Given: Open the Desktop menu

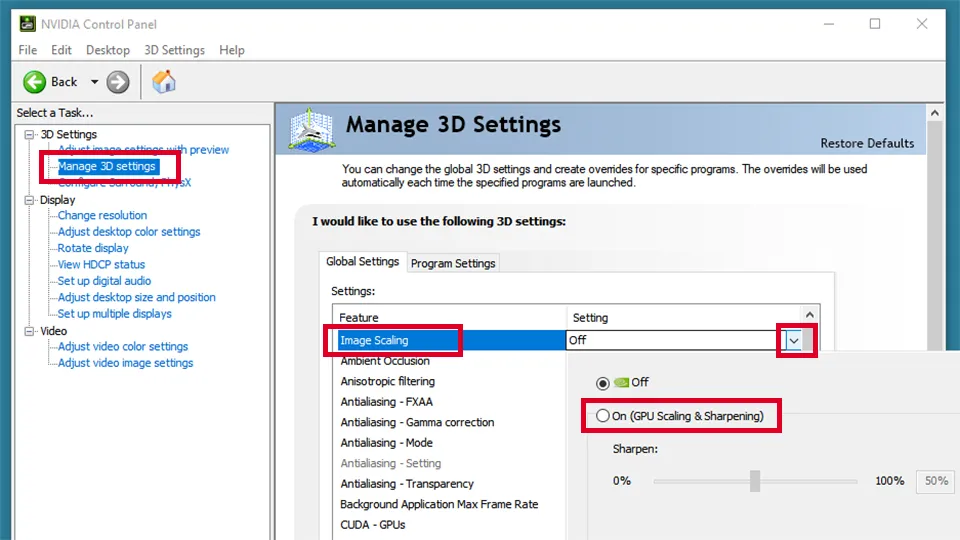Looking at the screenshot, I should [108, 50].
